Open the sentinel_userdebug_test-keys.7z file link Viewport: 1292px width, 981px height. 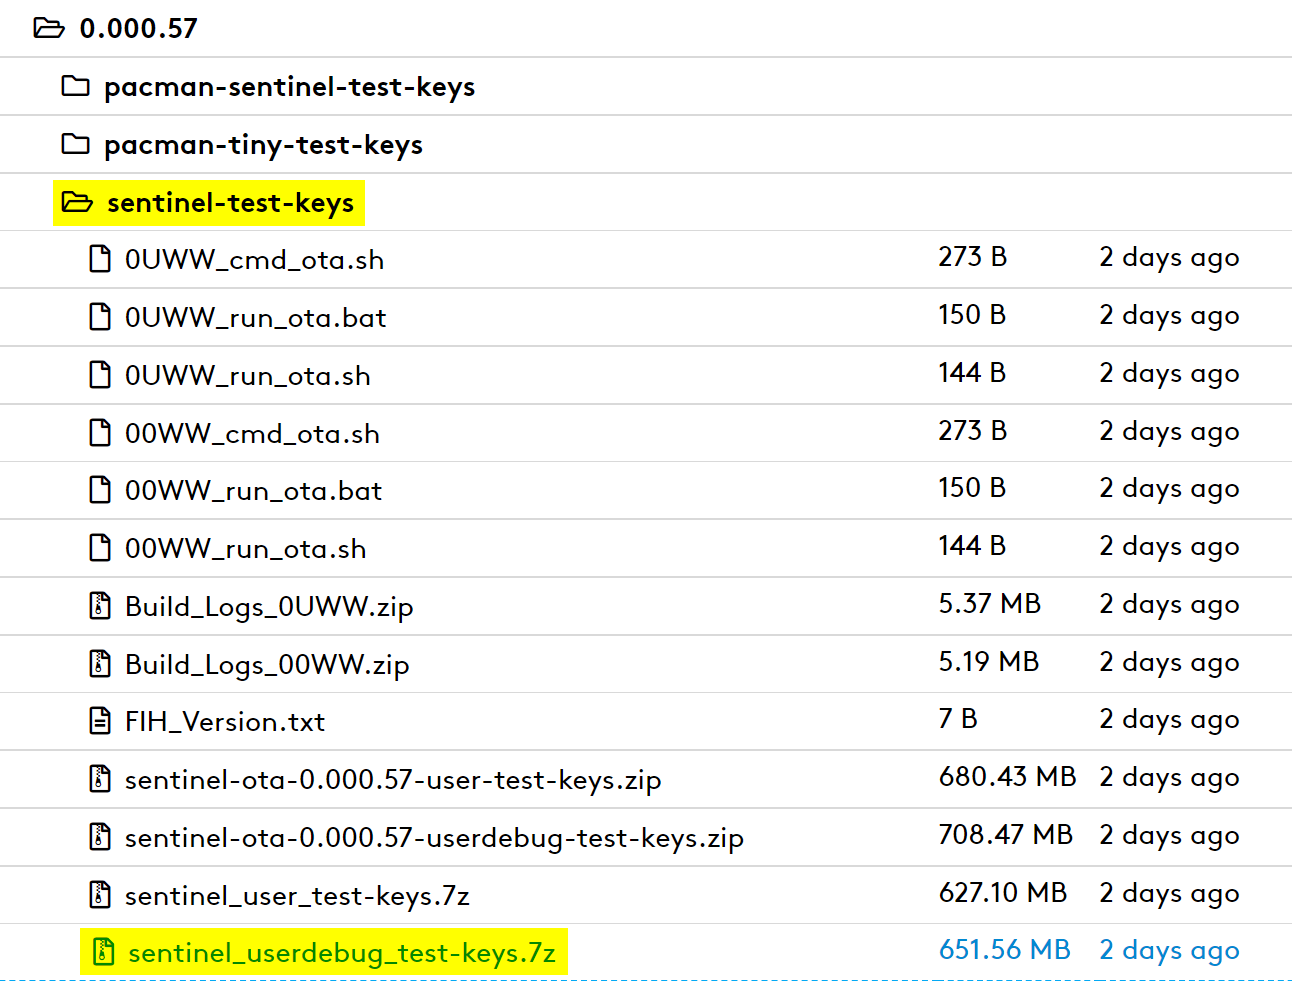[x=341, y=953]
